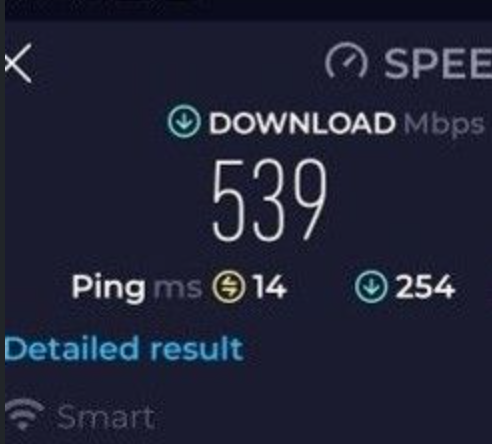
Task: Click the Mbps unit label
Action: tap(444, 125)
